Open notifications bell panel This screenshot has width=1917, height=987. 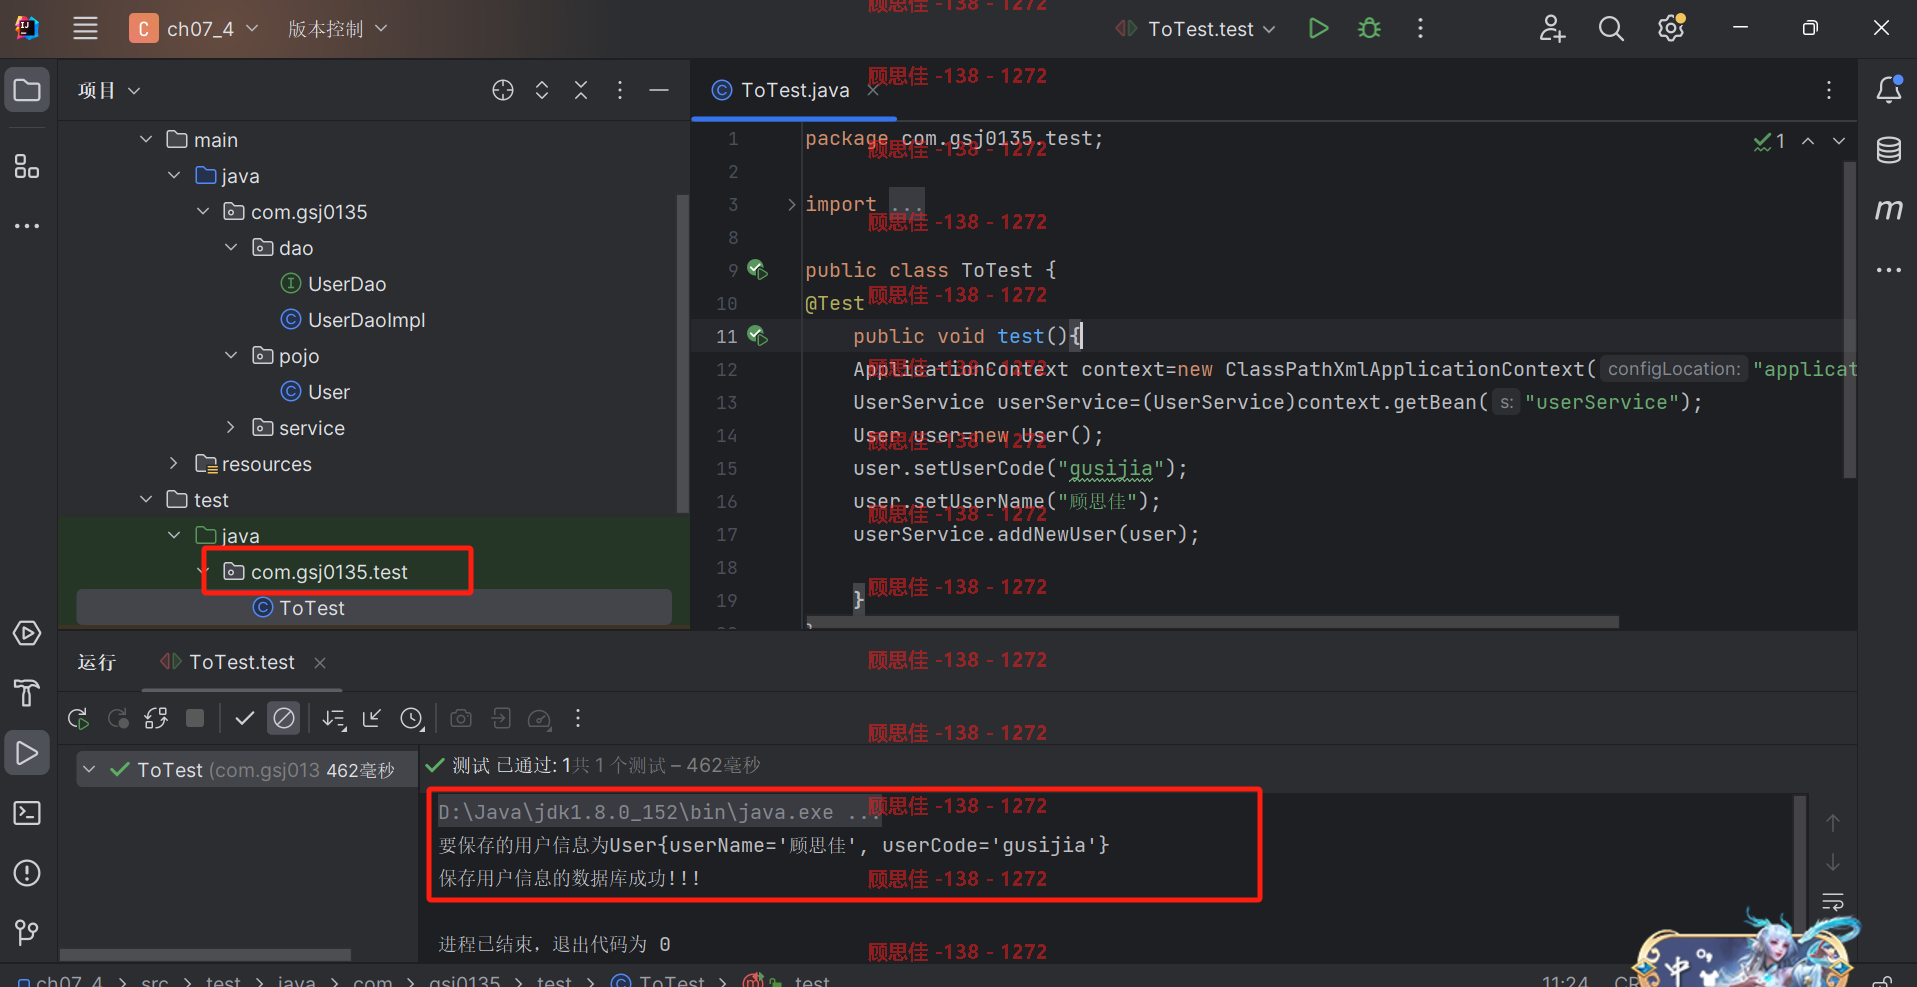point(1888,90)
